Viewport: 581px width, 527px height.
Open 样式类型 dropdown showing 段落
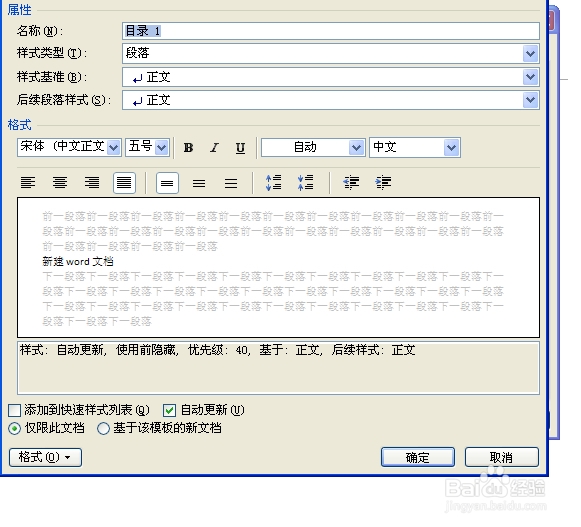click(x=531, y=54)
